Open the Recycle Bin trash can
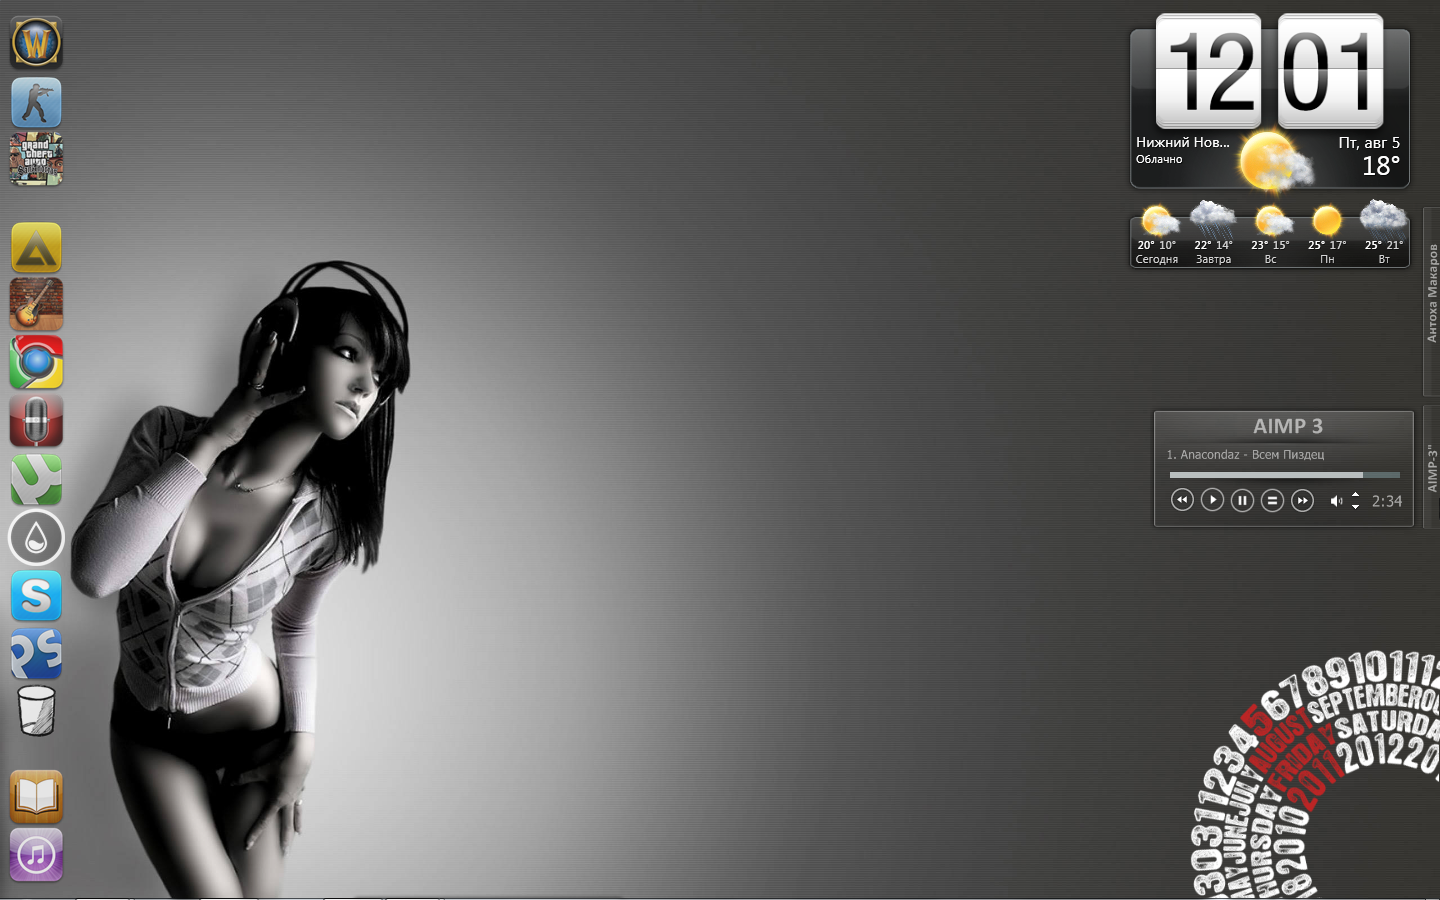 [36, 711]
